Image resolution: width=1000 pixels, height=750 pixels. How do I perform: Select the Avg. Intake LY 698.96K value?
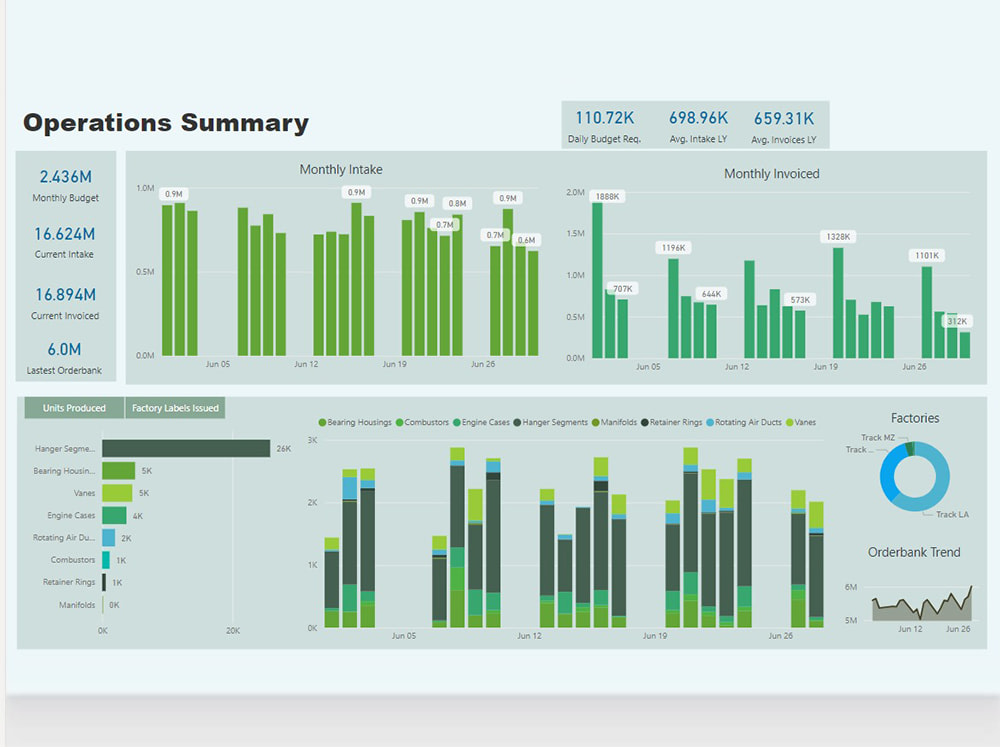[698, 118]
